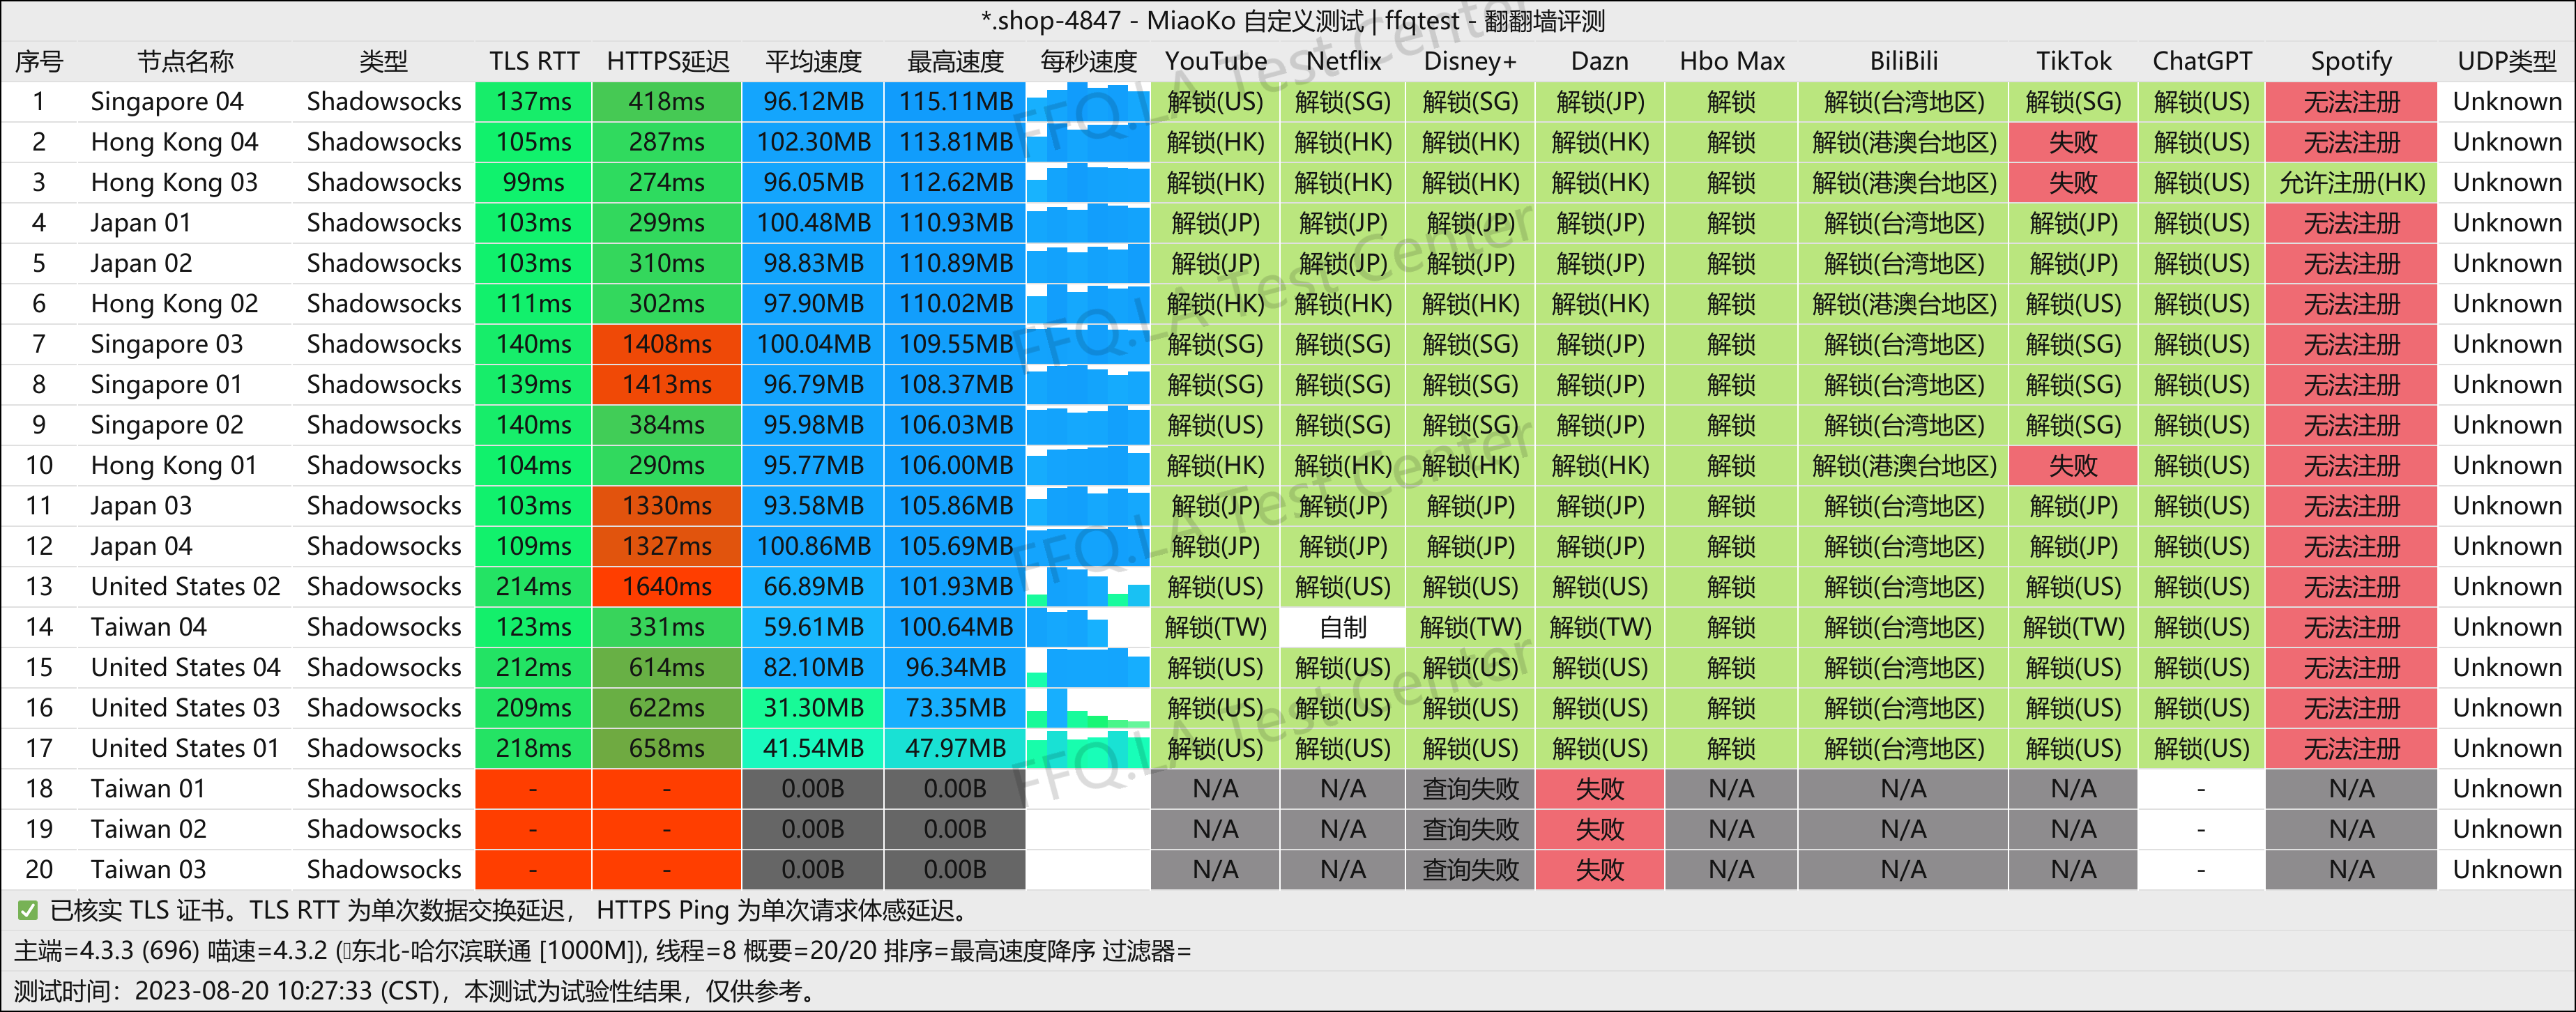Click the per-second speed graph for United States 03

click(1088, 708)
